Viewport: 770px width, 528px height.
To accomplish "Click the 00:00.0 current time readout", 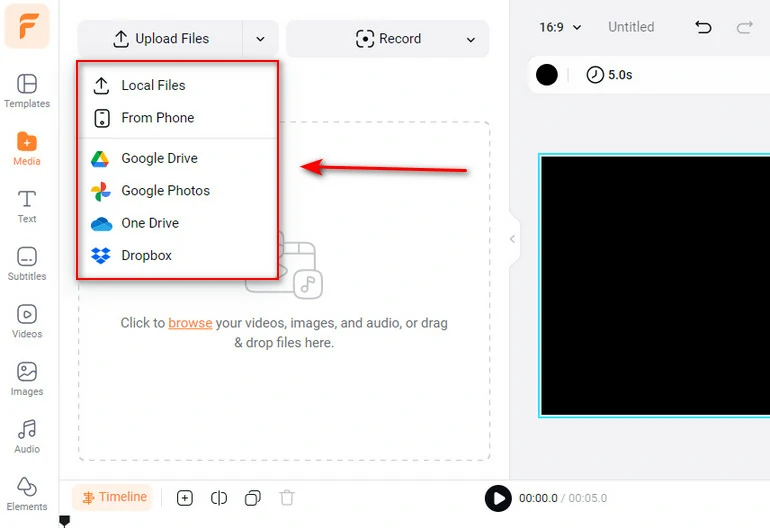I will [538, 498].
